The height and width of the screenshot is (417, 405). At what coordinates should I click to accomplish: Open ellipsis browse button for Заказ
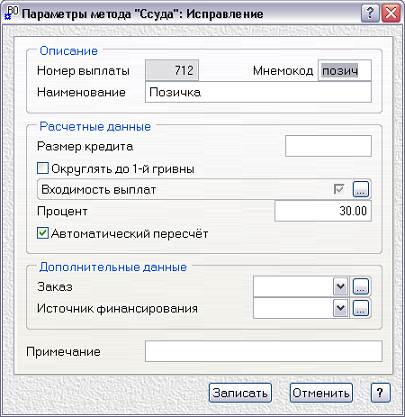click(x=361, y=286)
